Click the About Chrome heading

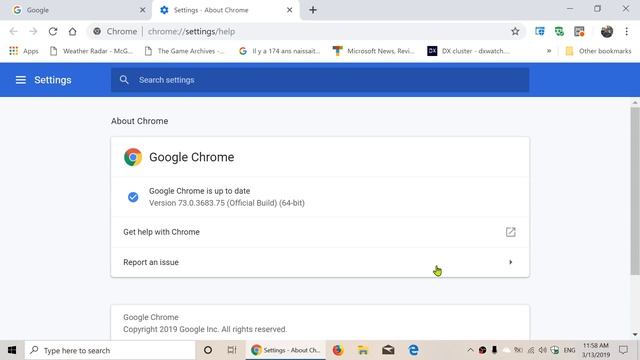[140, 121]
